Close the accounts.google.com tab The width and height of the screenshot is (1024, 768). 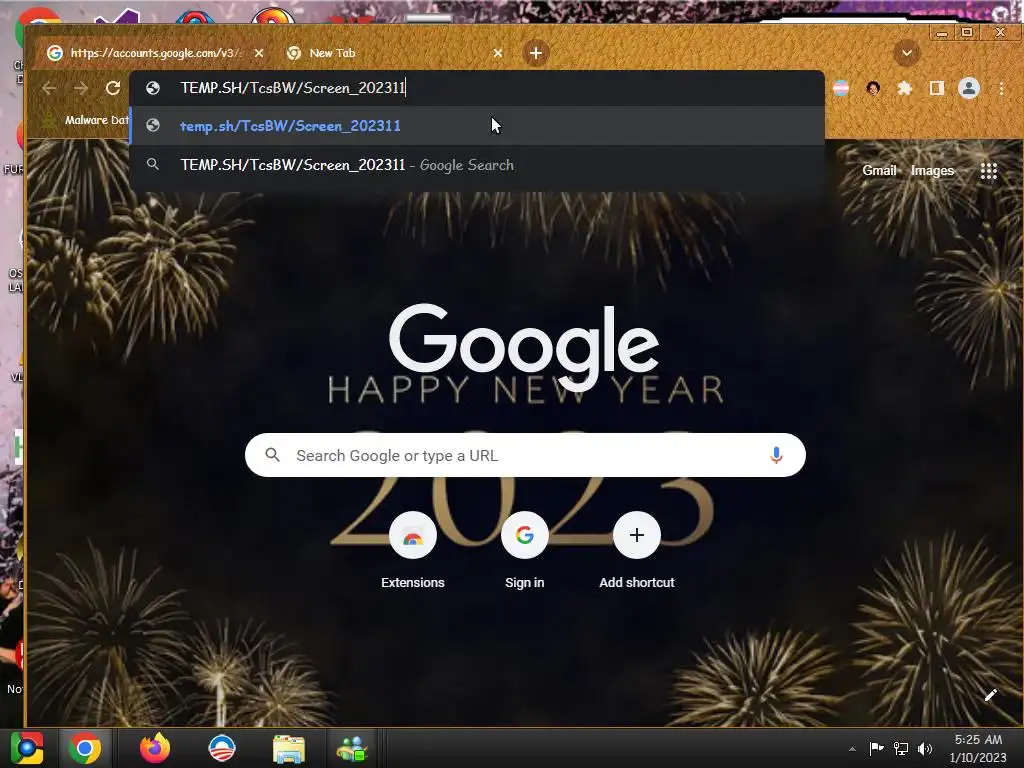click(x=259, y=53)
